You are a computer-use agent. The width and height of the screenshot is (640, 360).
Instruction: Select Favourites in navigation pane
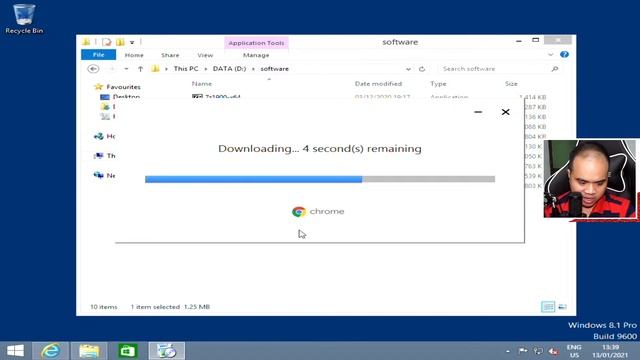tap(123, 87)
